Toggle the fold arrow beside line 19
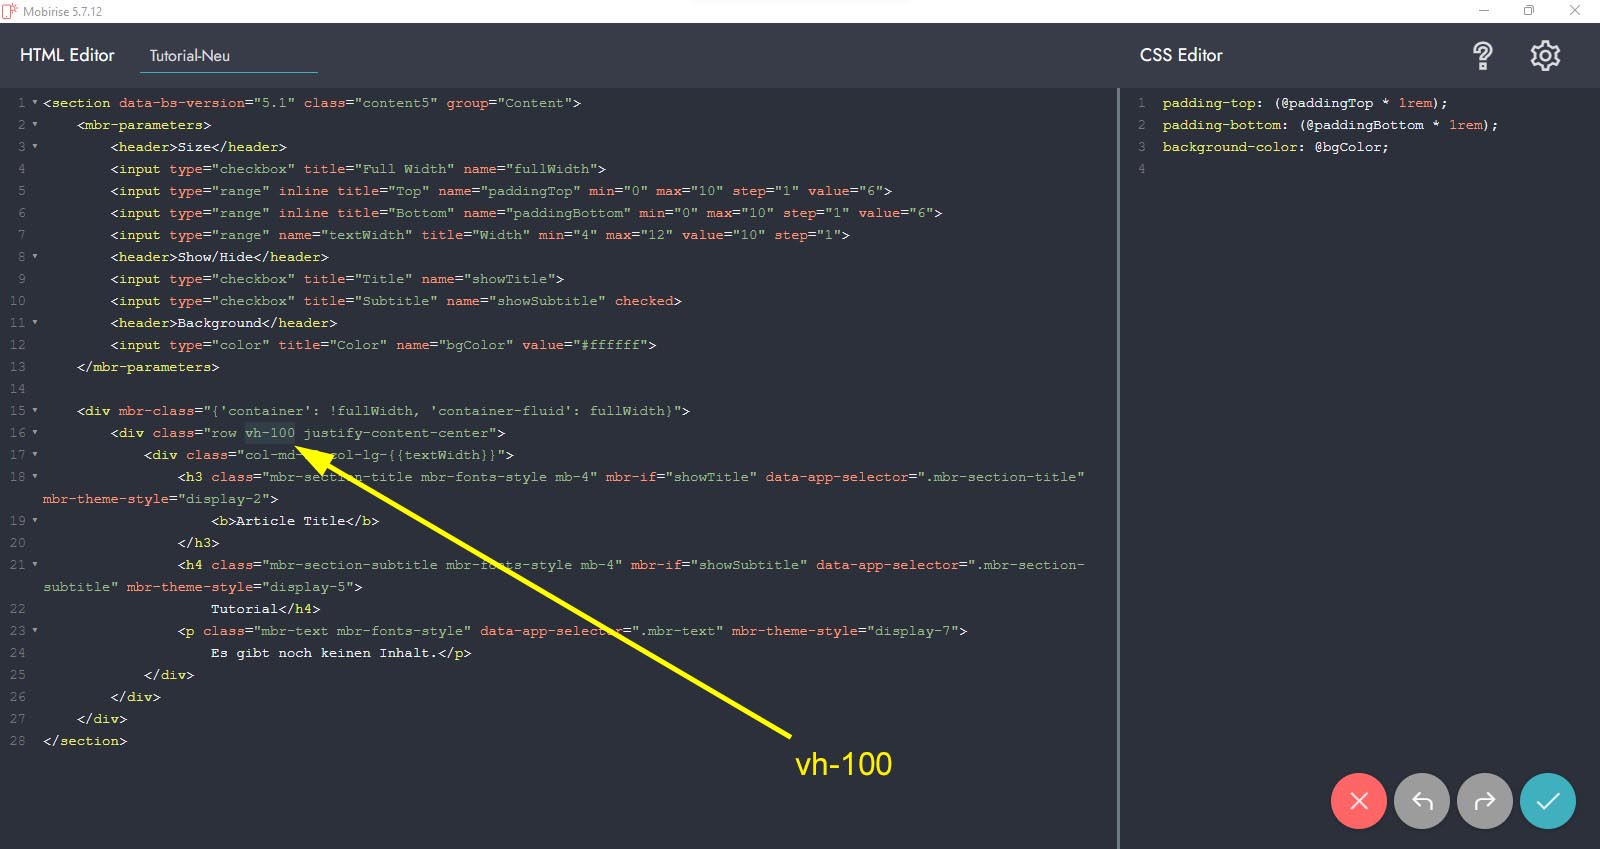1600x849 pixels. click(x=35, y=521)
